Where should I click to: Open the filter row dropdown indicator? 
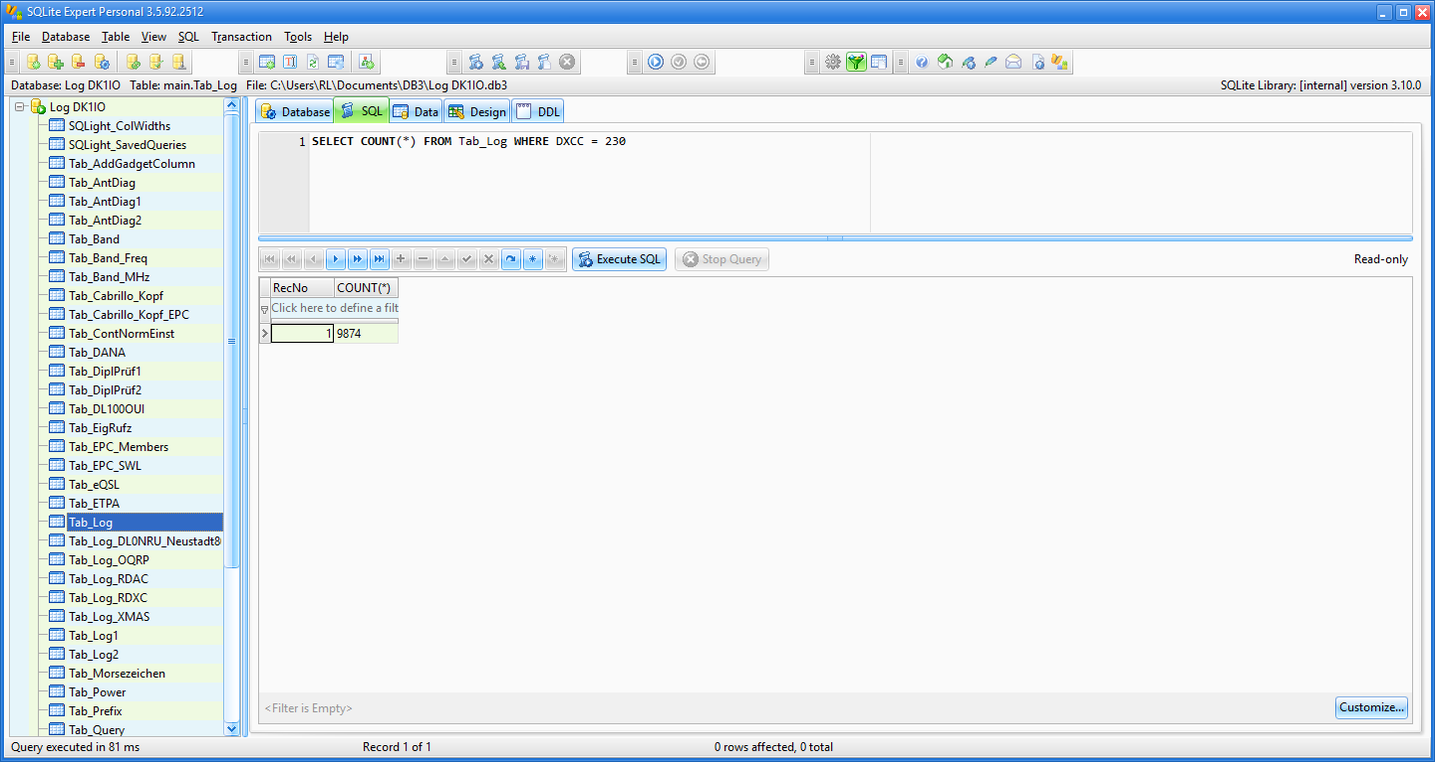tap(265, 309)
